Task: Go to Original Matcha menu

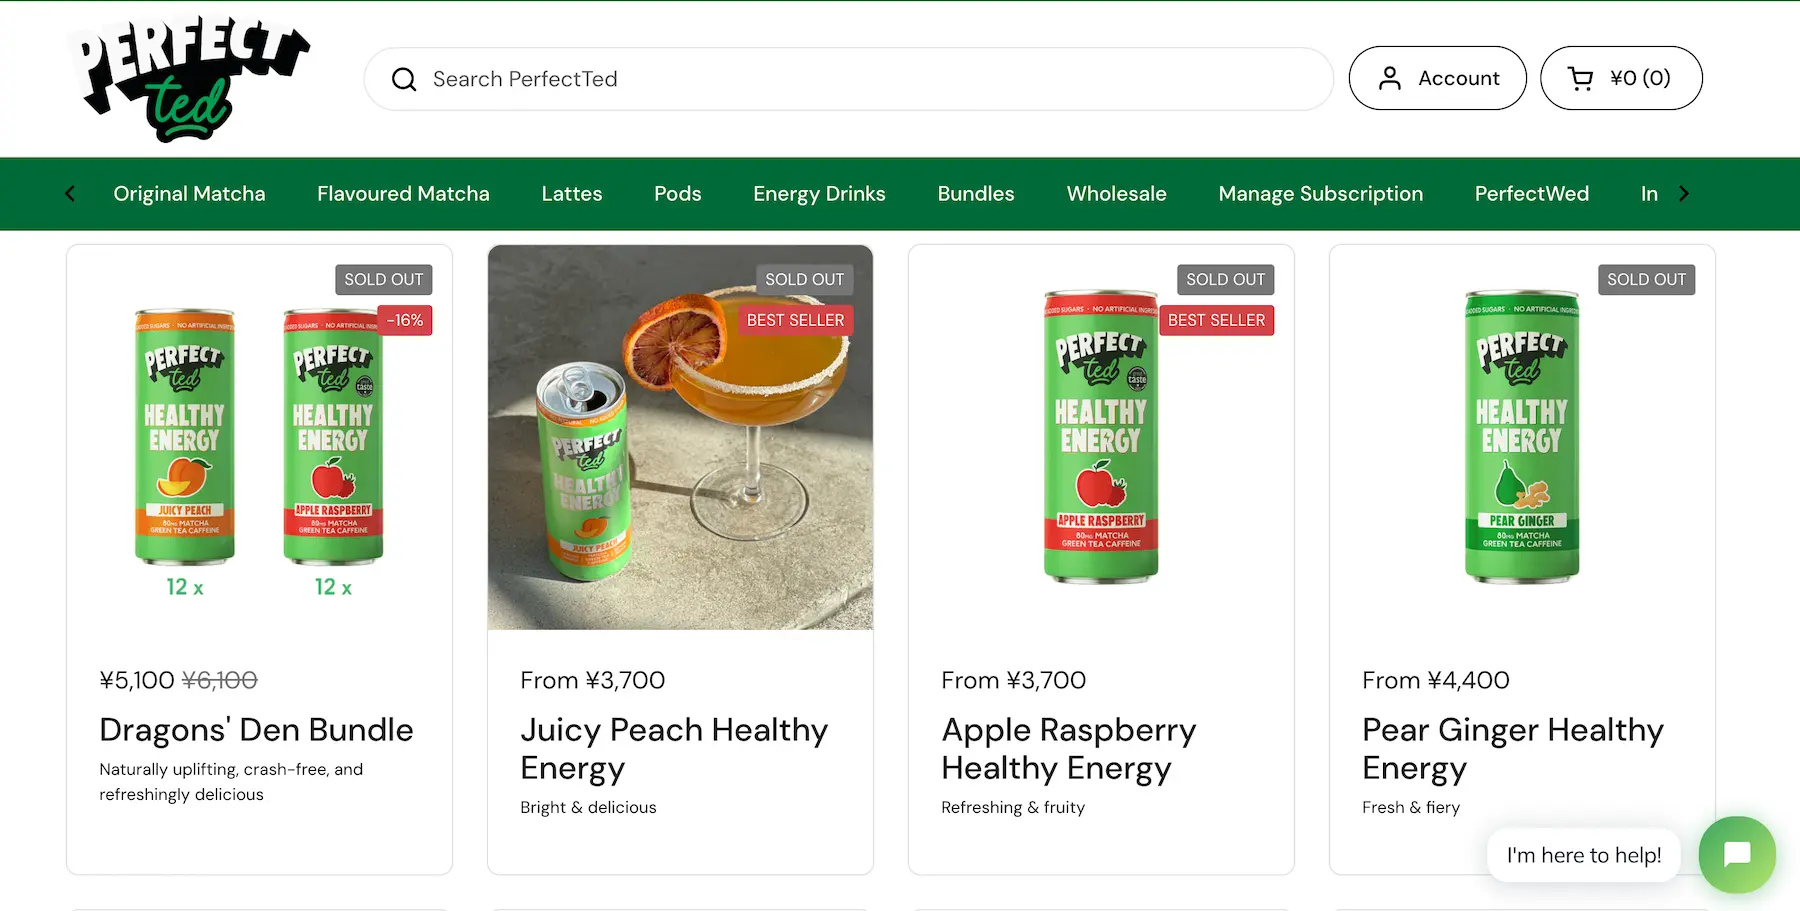Action: (x=189, y=194)
